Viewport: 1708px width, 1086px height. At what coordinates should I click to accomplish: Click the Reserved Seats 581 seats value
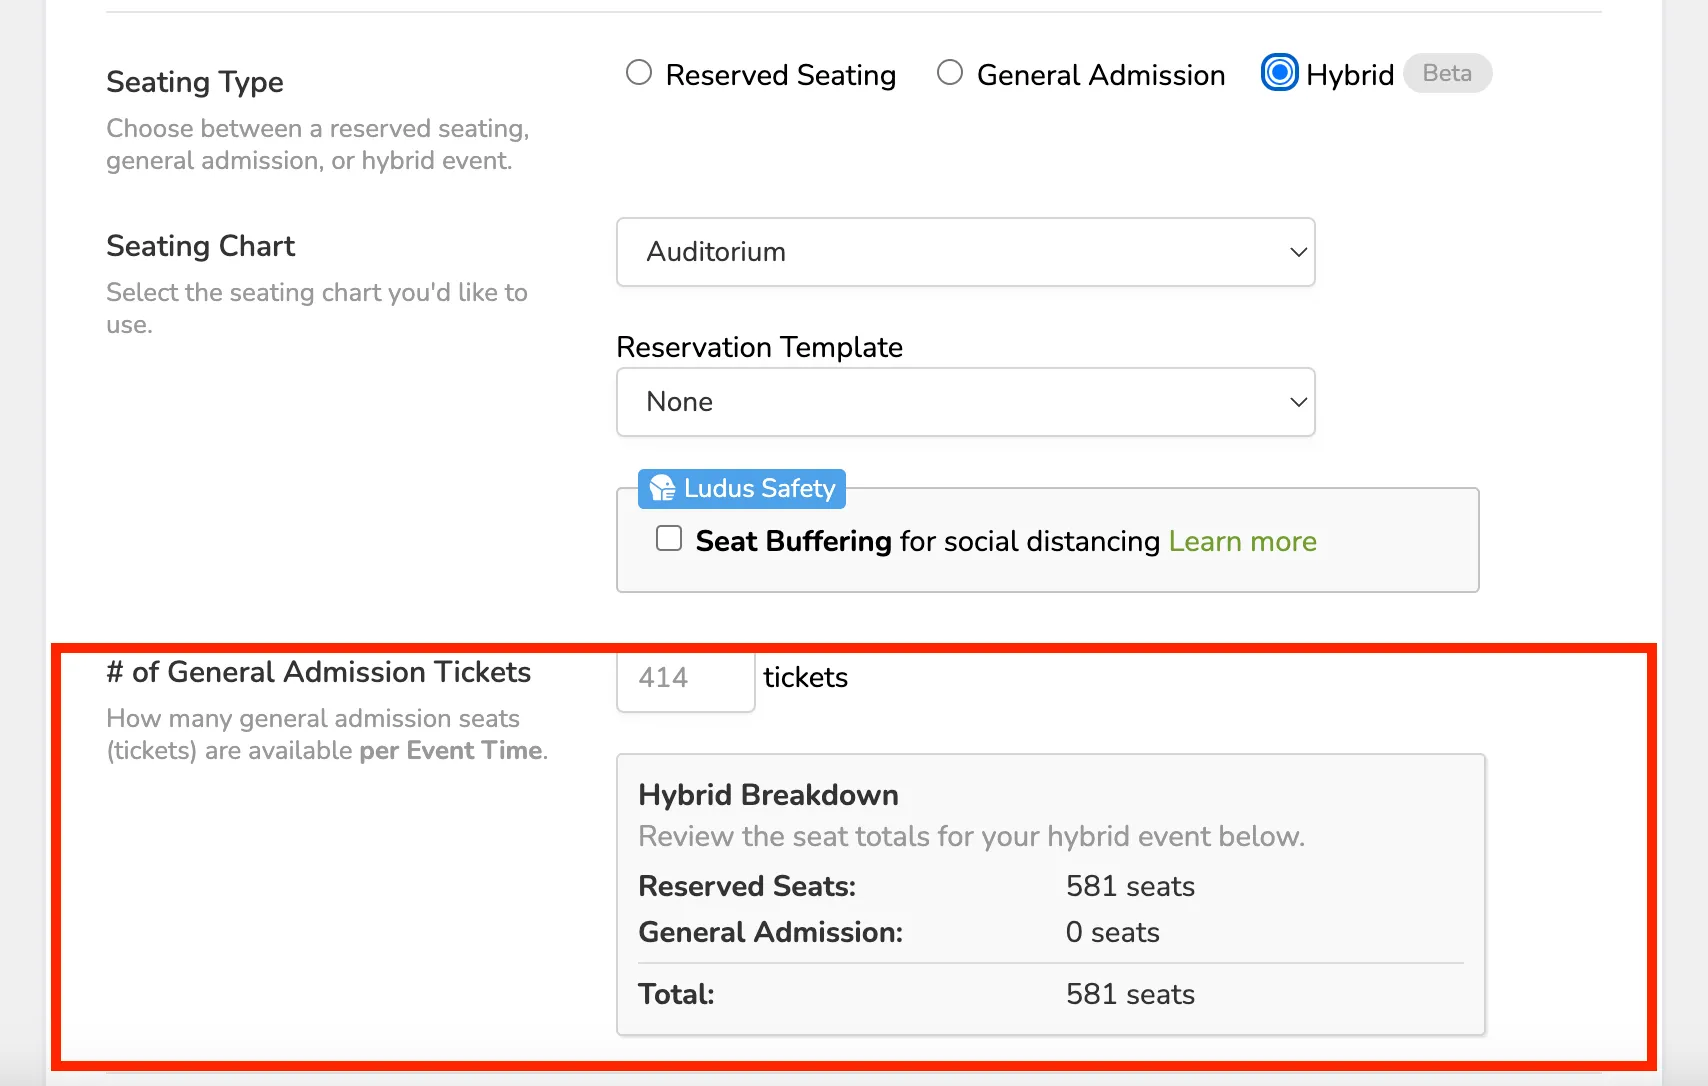tap(1130, 886)
